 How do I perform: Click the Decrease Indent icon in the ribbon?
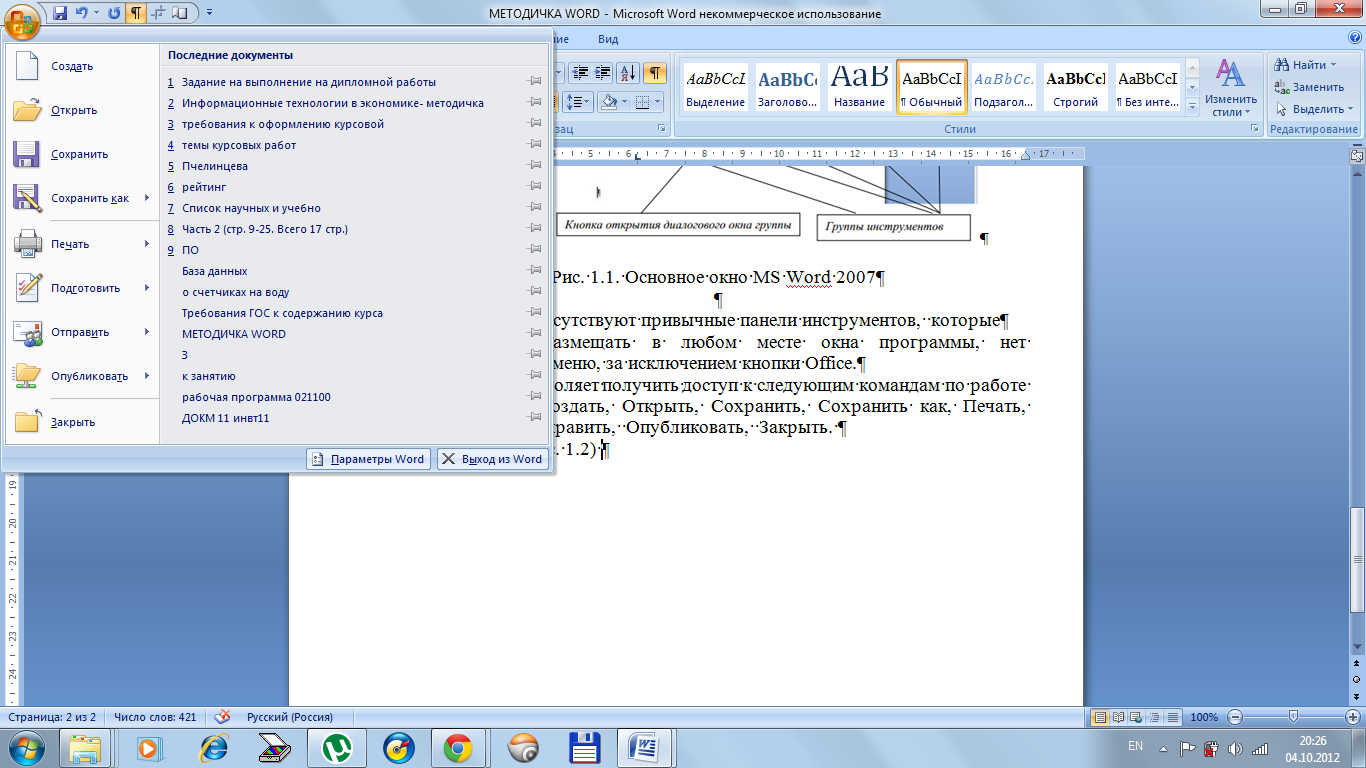point(580,72)
